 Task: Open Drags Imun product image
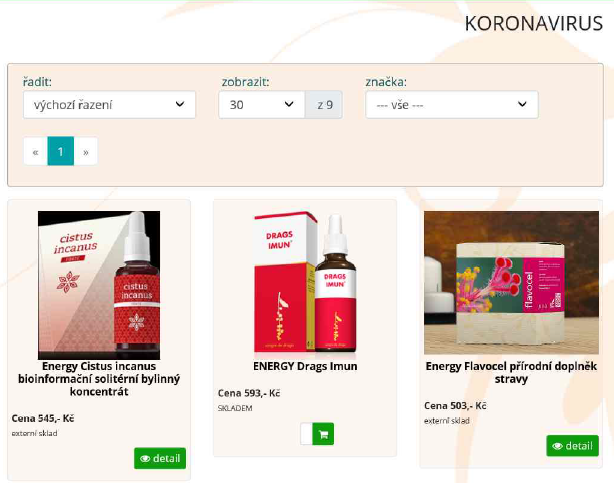tap(305, 285)
